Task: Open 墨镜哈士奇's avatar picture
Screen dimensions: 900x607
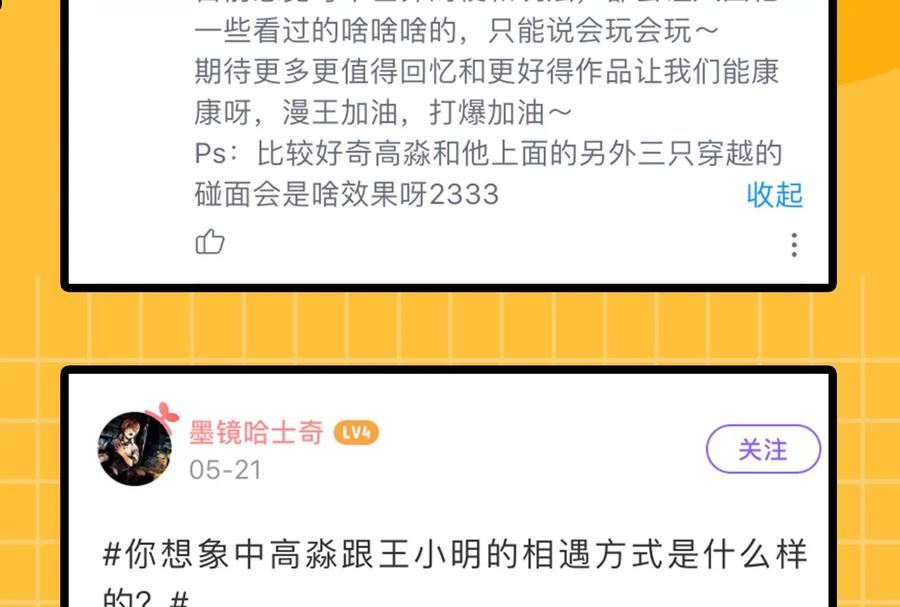Action: [x=135, y=448]
